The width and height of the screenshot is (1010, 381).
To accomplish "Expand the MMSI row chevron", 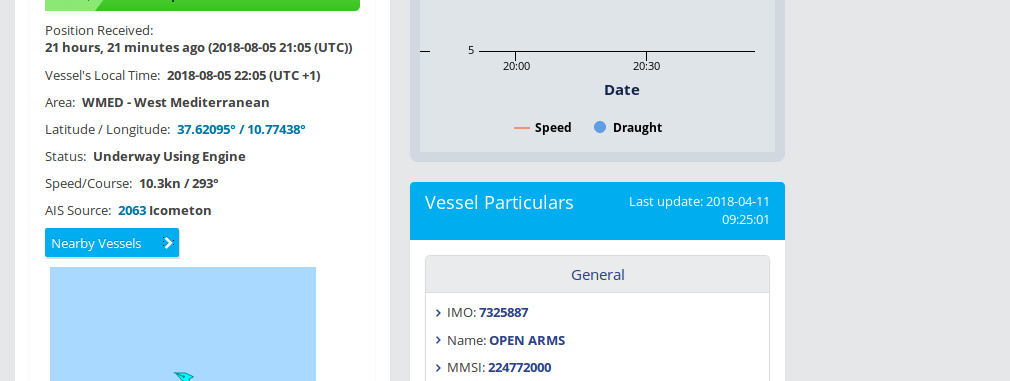I will click(439, 368).
